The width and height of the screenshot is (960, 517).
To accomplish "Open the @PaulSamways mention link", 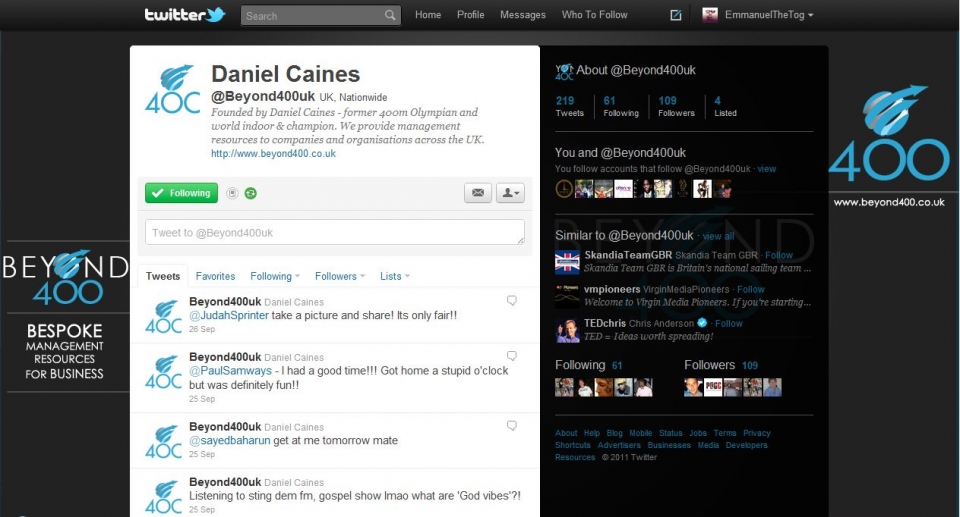I will click(x=230, y=371).
